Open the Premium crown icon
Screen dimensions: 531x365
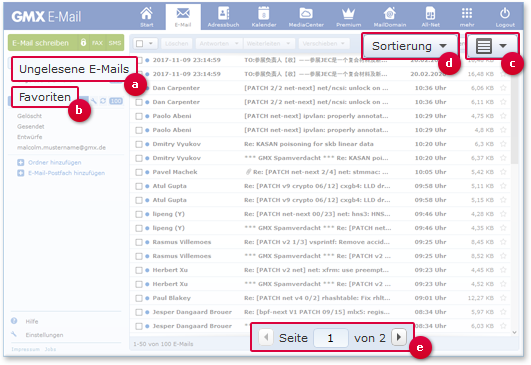(x=348, y=17)
